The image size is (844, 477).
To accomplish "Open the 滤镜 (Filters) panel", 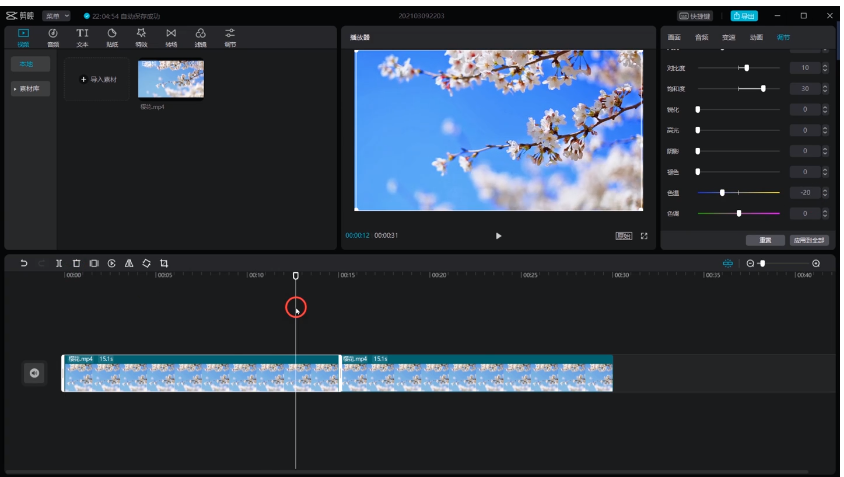I will pyautogui.click(x=200, y=37).
